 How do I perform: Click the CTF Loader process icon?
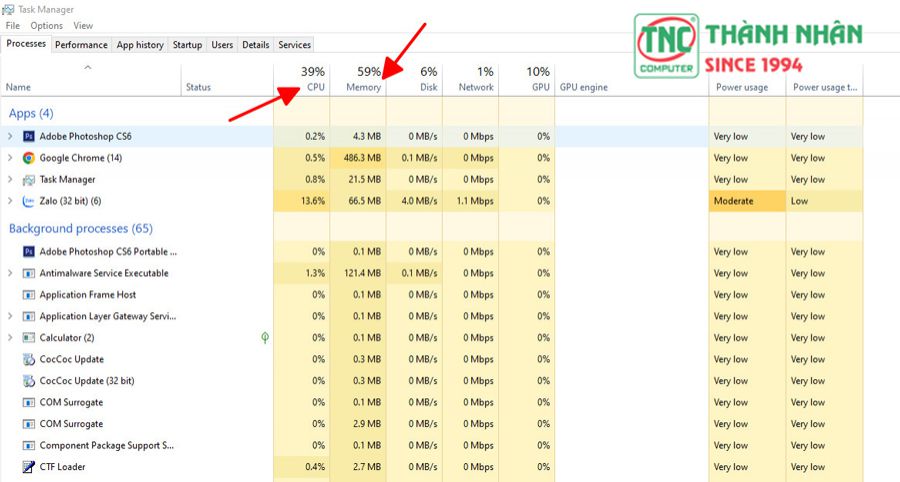tap(29, 467)
